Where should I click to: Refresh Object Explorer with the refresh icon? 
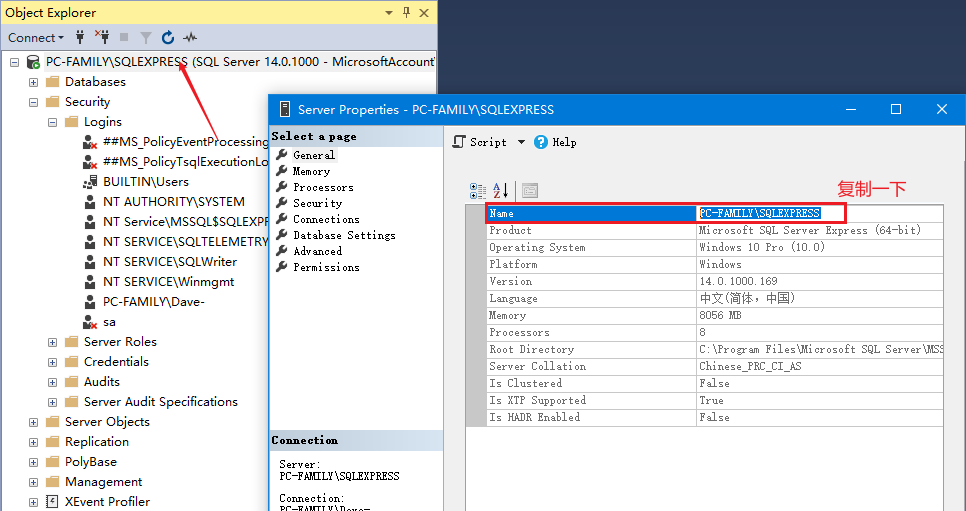pos(168,38)
